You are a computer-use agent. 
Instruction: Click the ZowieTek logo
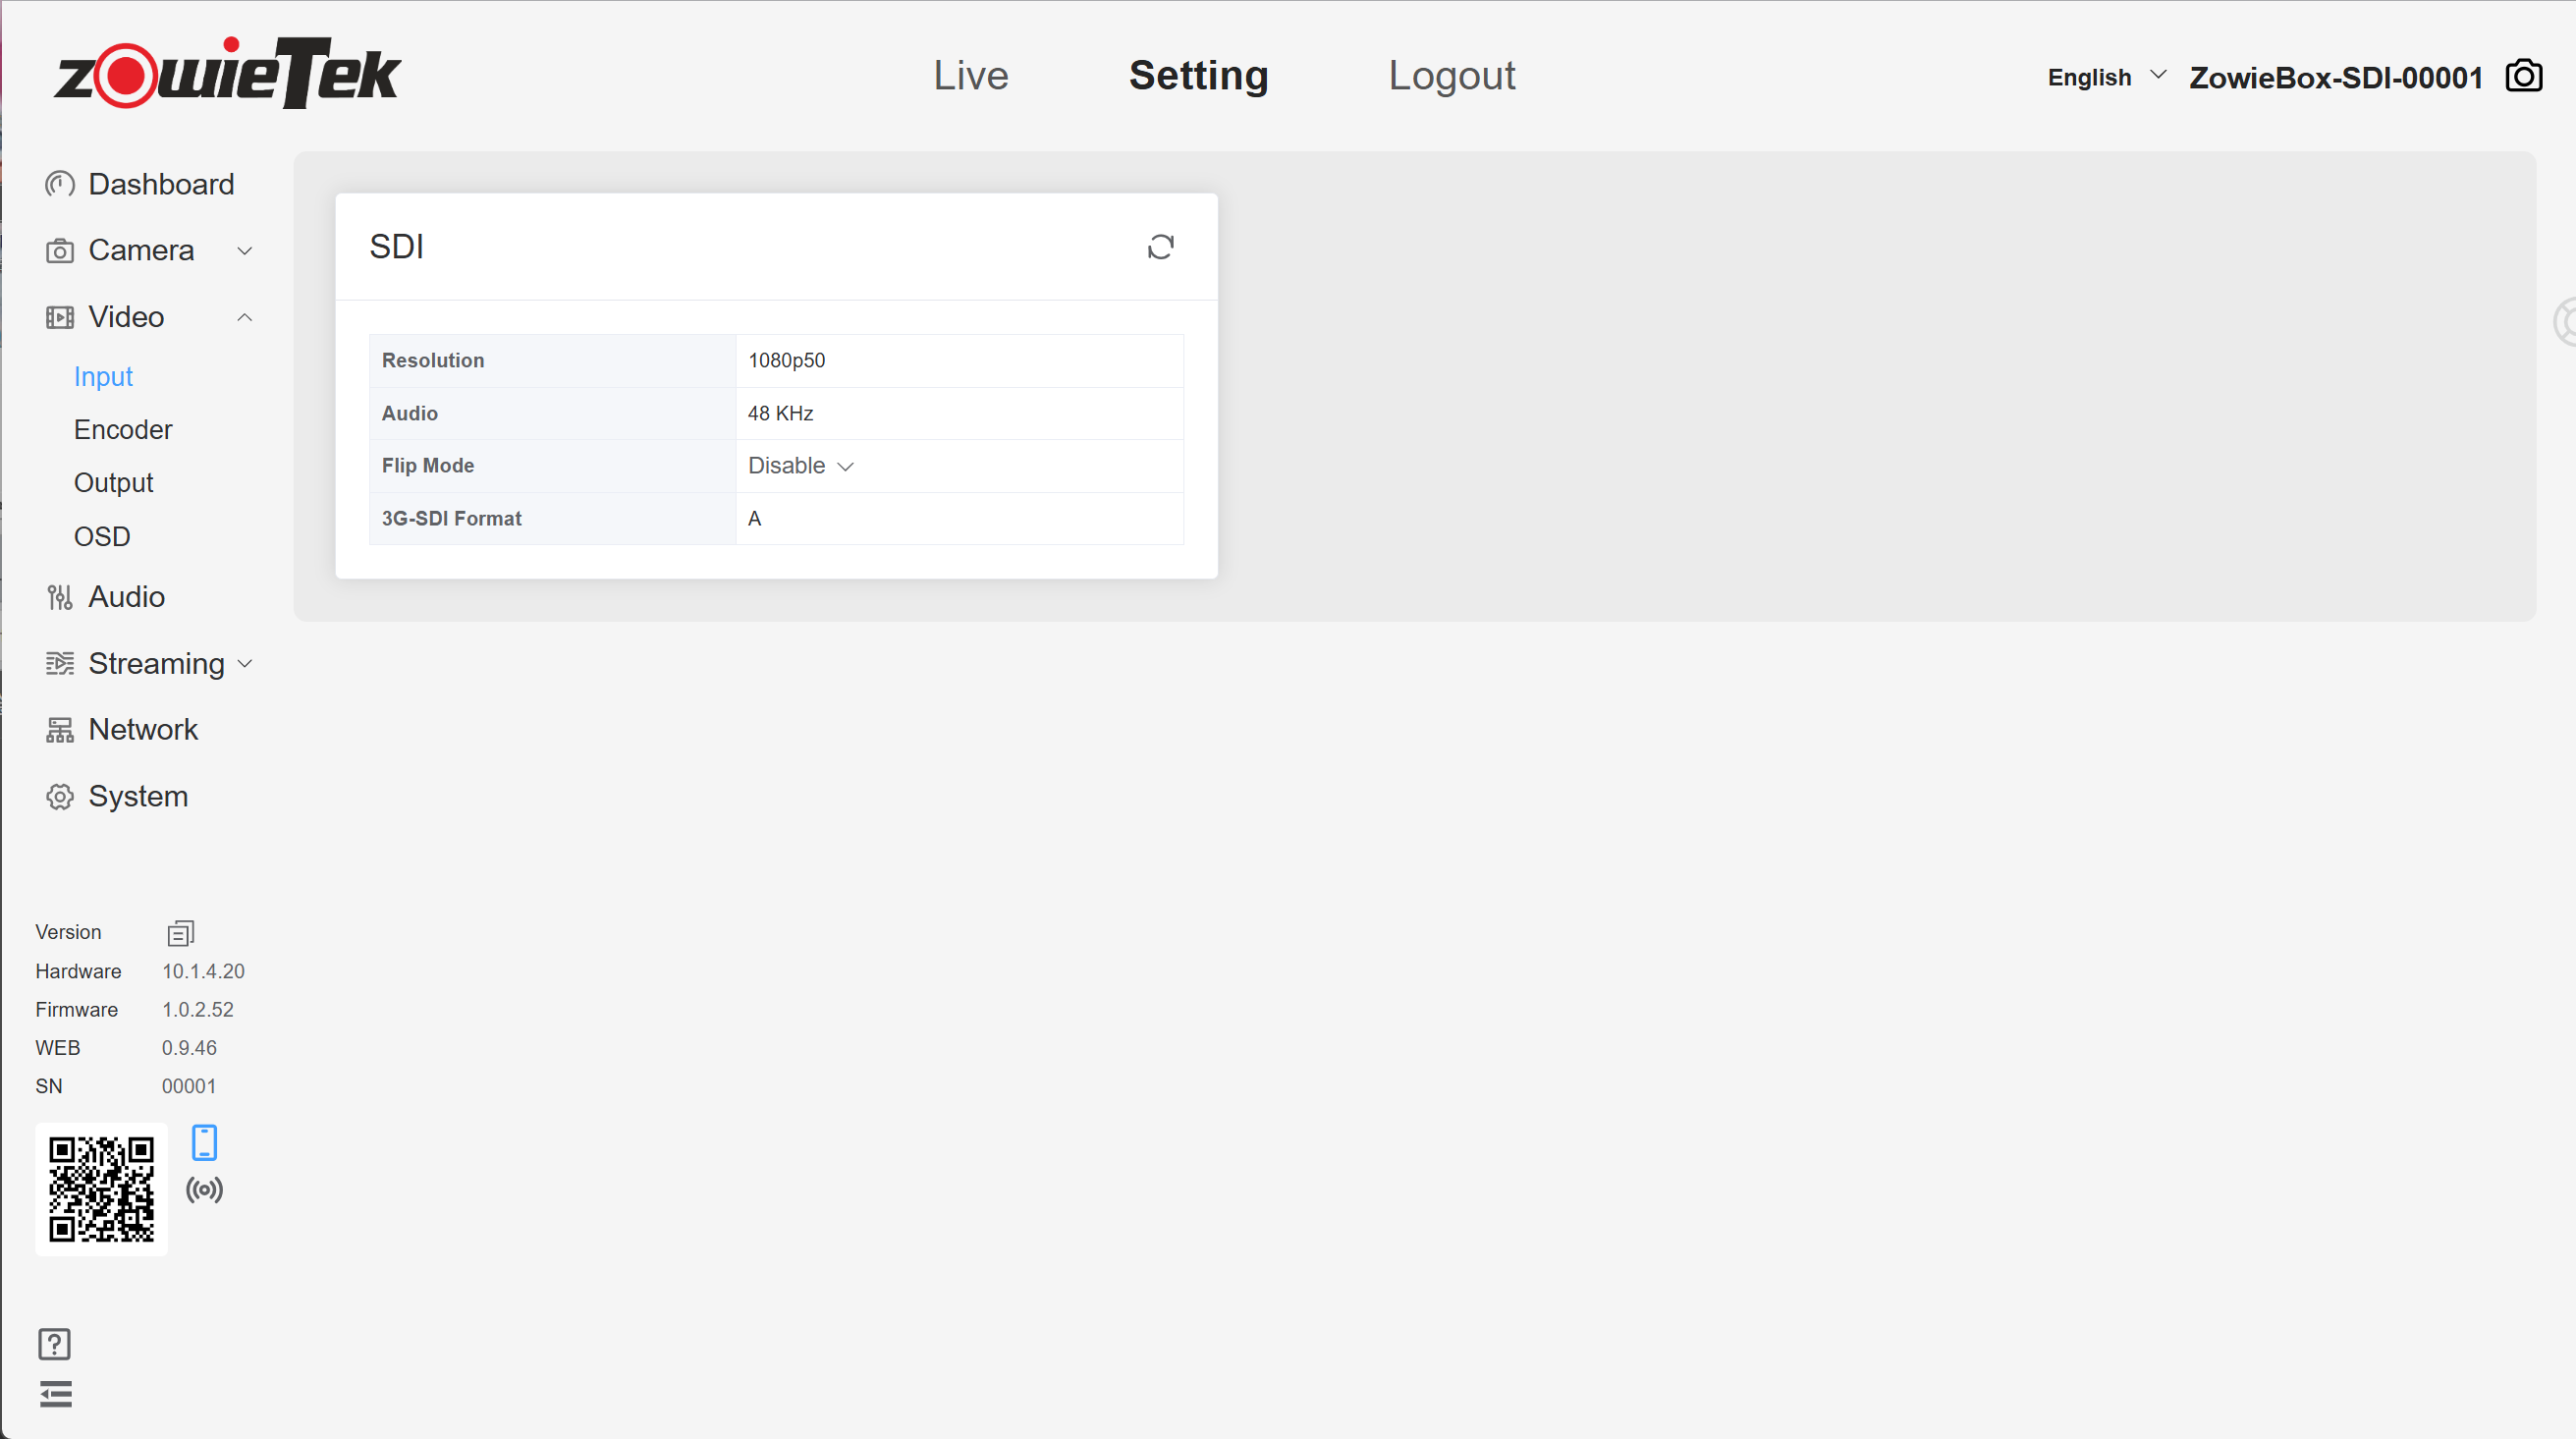click(227, 73)
